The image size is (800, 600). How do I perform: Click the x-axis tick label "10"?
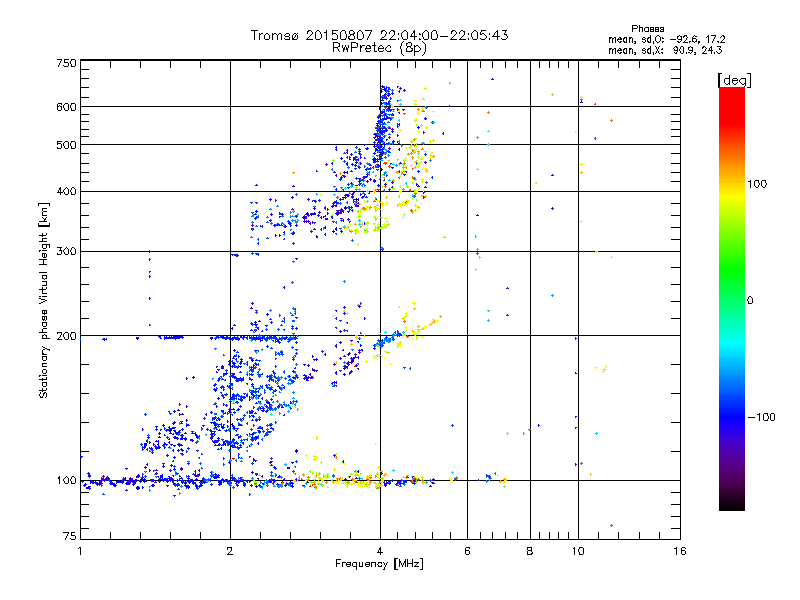(x=578, y=551)
